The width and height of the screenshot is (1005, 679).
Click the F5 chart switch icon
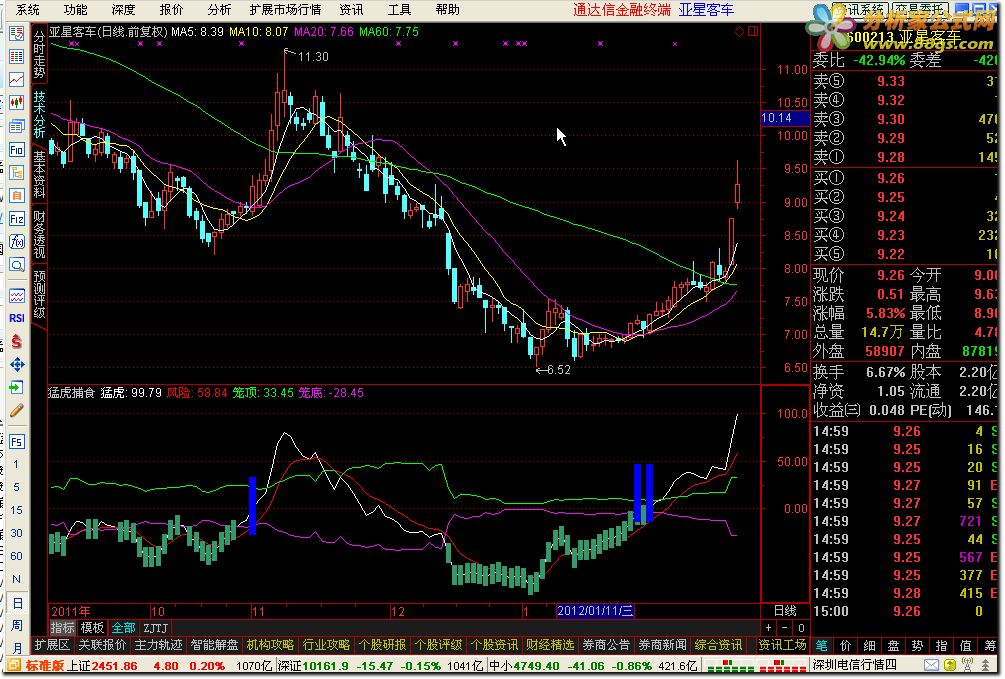17,441
